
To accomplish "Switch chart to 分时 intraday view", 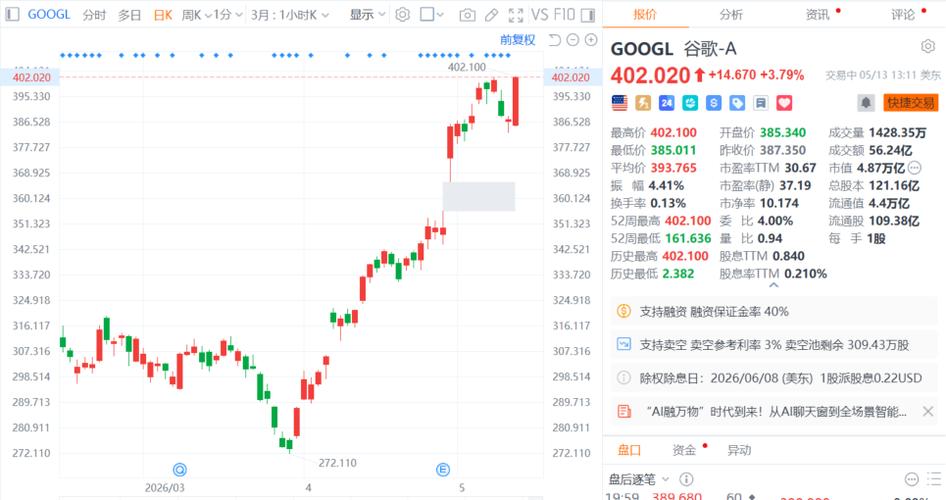I will coord(94,15).
